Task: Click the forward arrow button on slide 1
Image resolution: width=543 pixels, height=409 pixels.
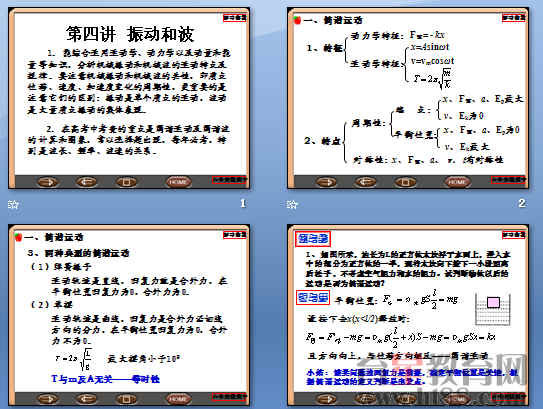Action: coord(48,181)
